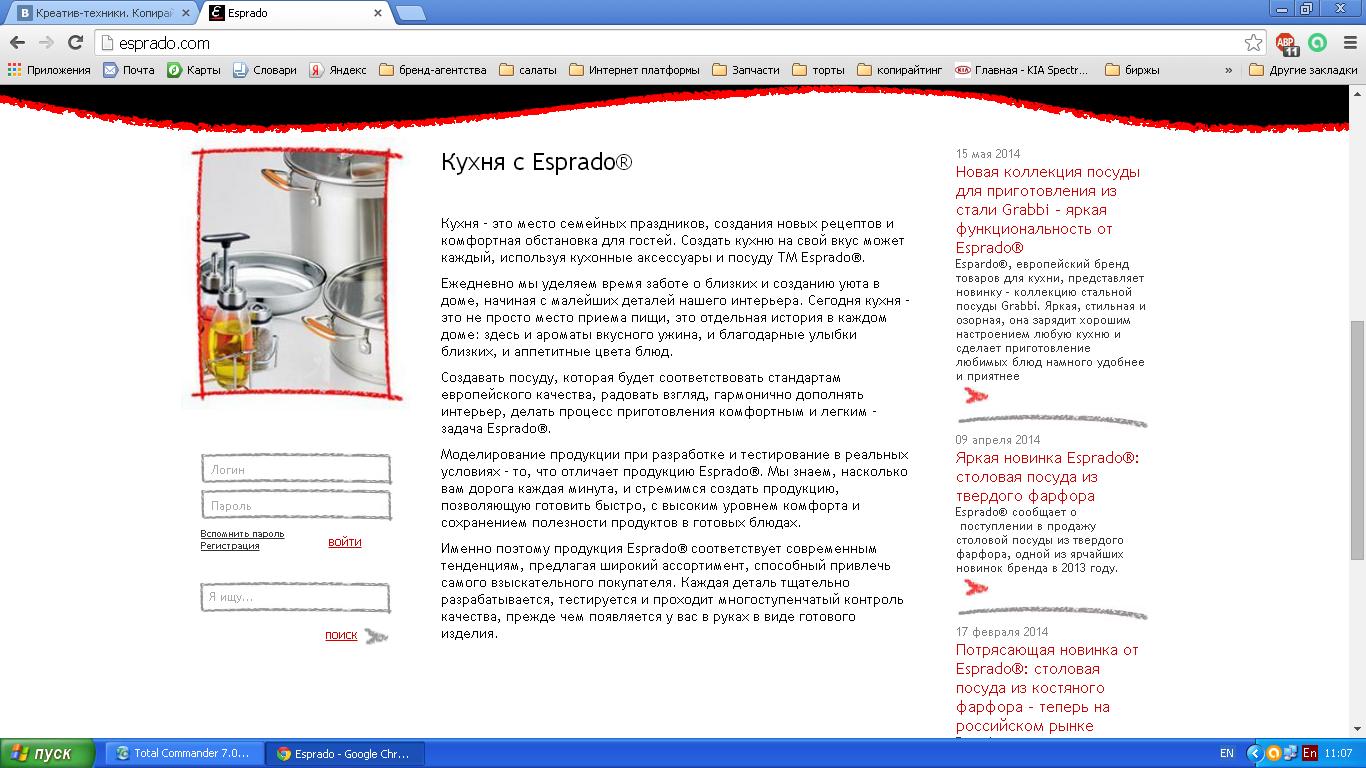Expand the Интернет платформы bookmarks folder

tap(635, 70)
